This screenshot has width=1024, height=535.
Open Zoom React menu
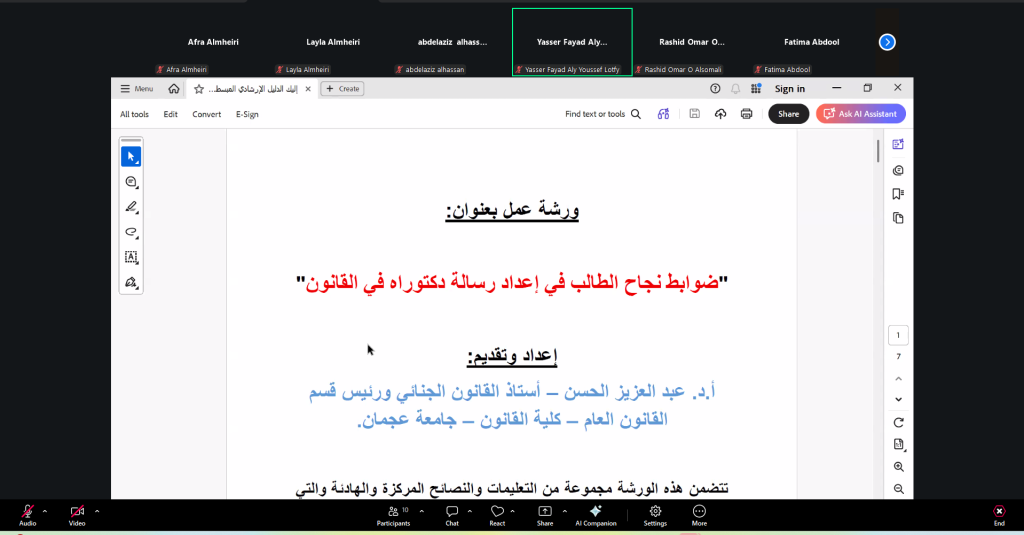[497, 515]
